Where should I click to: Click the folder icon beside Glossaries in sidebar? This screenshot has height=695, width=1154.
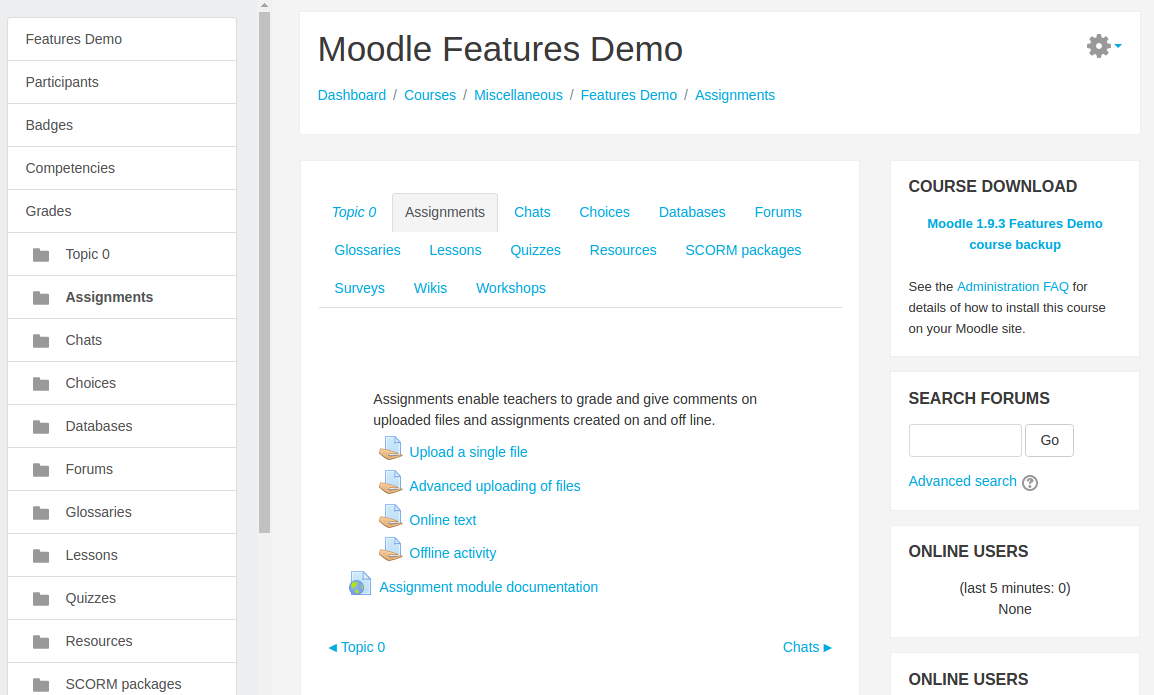click(x=41, y=512)
